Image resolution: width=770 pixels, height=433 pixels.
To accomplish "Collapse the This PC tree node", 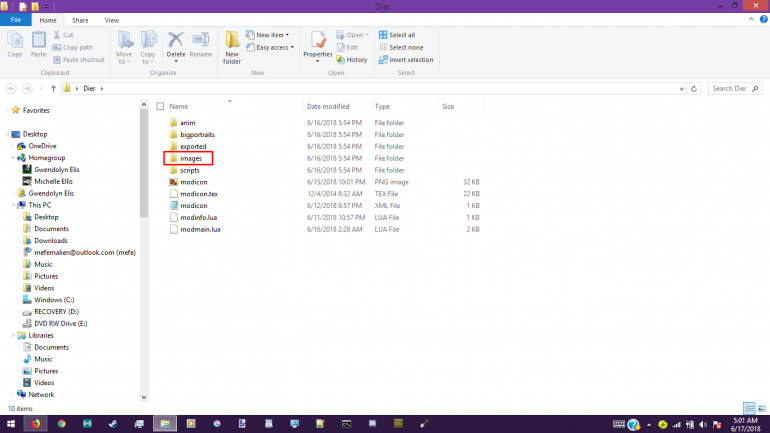I will pos(11,205).
